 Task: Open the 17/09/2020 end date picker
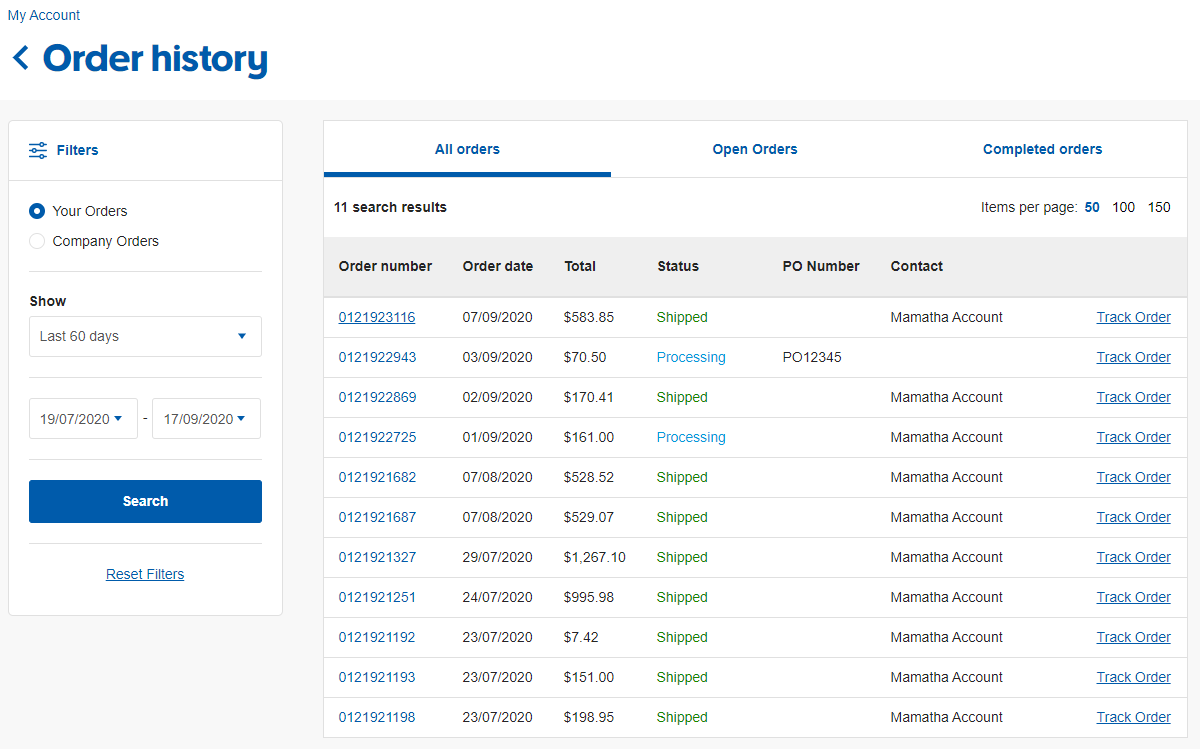tap(206, 419)
